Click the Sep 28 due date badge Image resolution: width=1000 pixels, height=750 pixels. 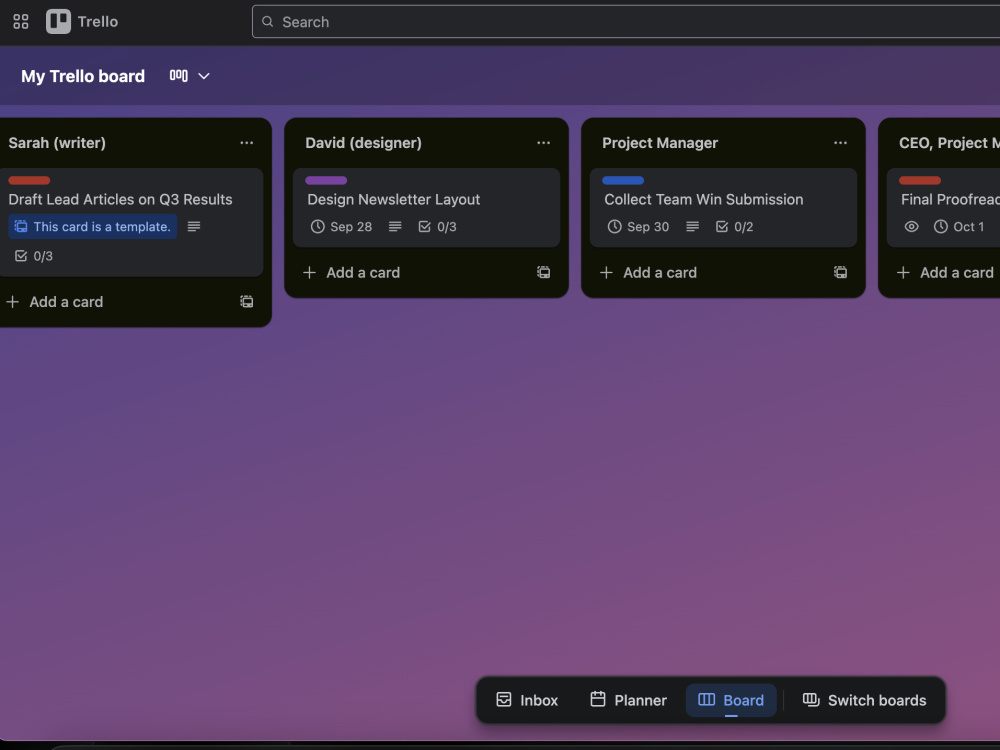341,226
